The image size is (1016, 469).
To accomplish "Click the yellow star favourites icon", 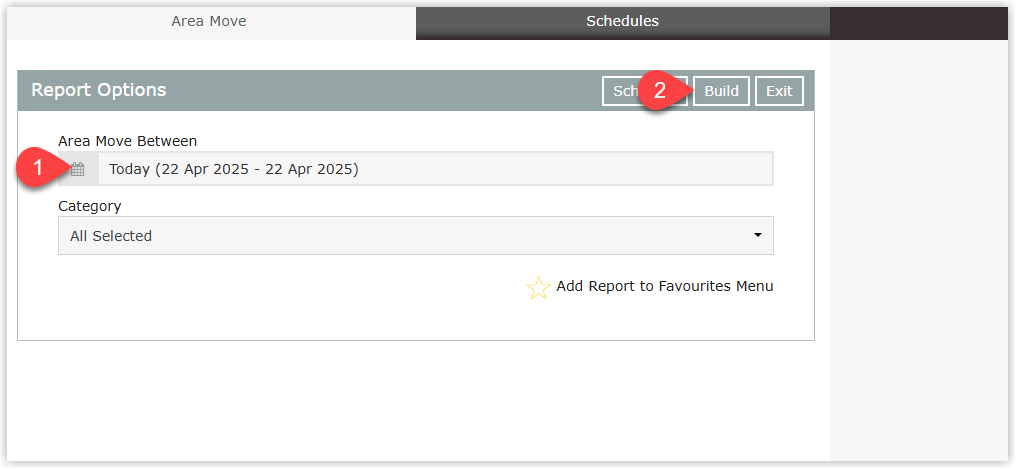I will point(538,287).
